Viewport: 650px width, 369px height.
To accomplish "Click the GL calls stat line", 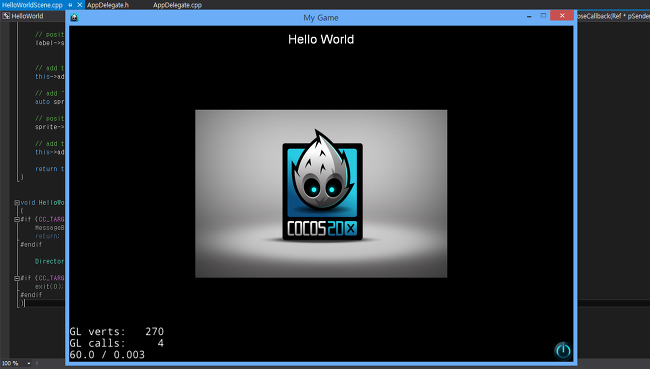I will 116,343.
